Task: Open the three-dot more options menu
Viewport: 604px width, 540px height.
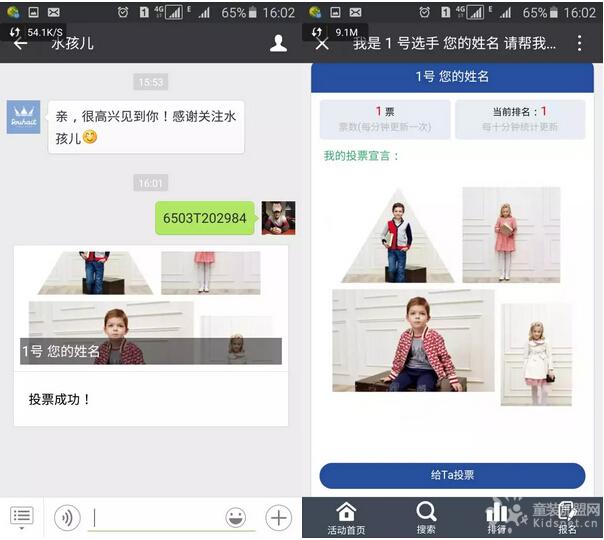Action: 579,44
